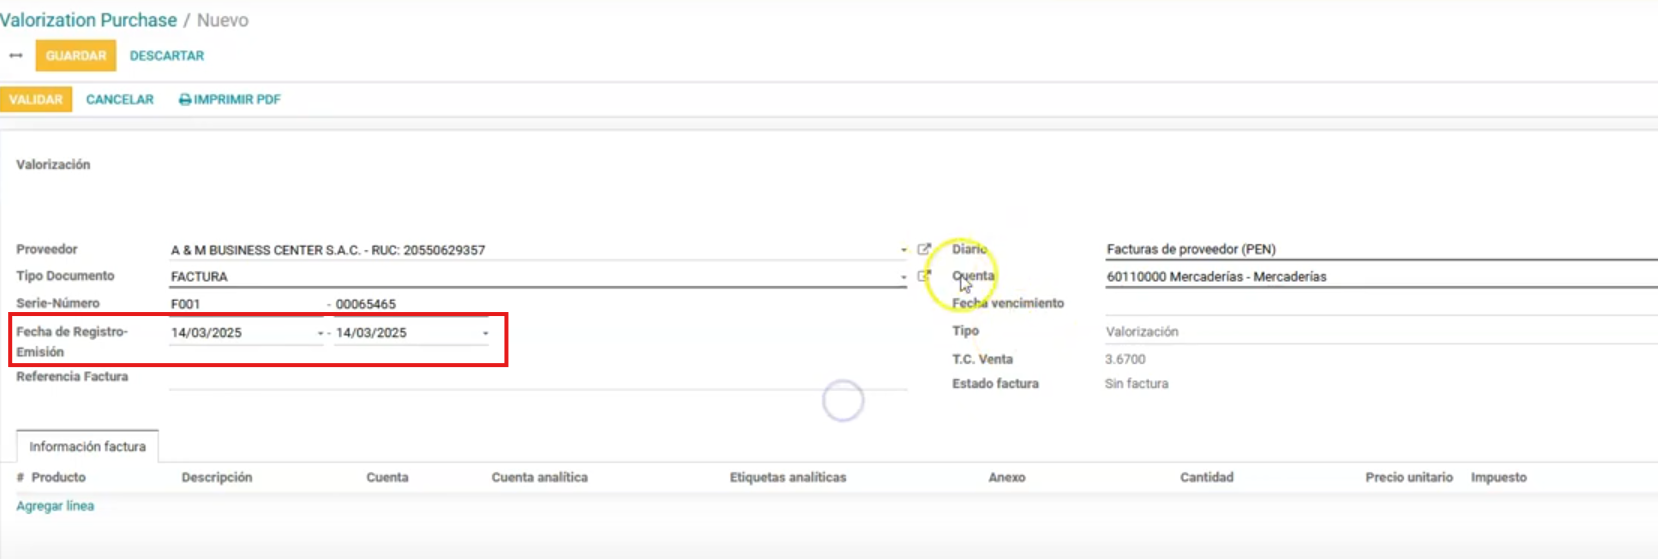Viewport: 1658px width, 559px height.
Task: Open external link icon beside Proveedor field
Action: [x=924, y=249]
